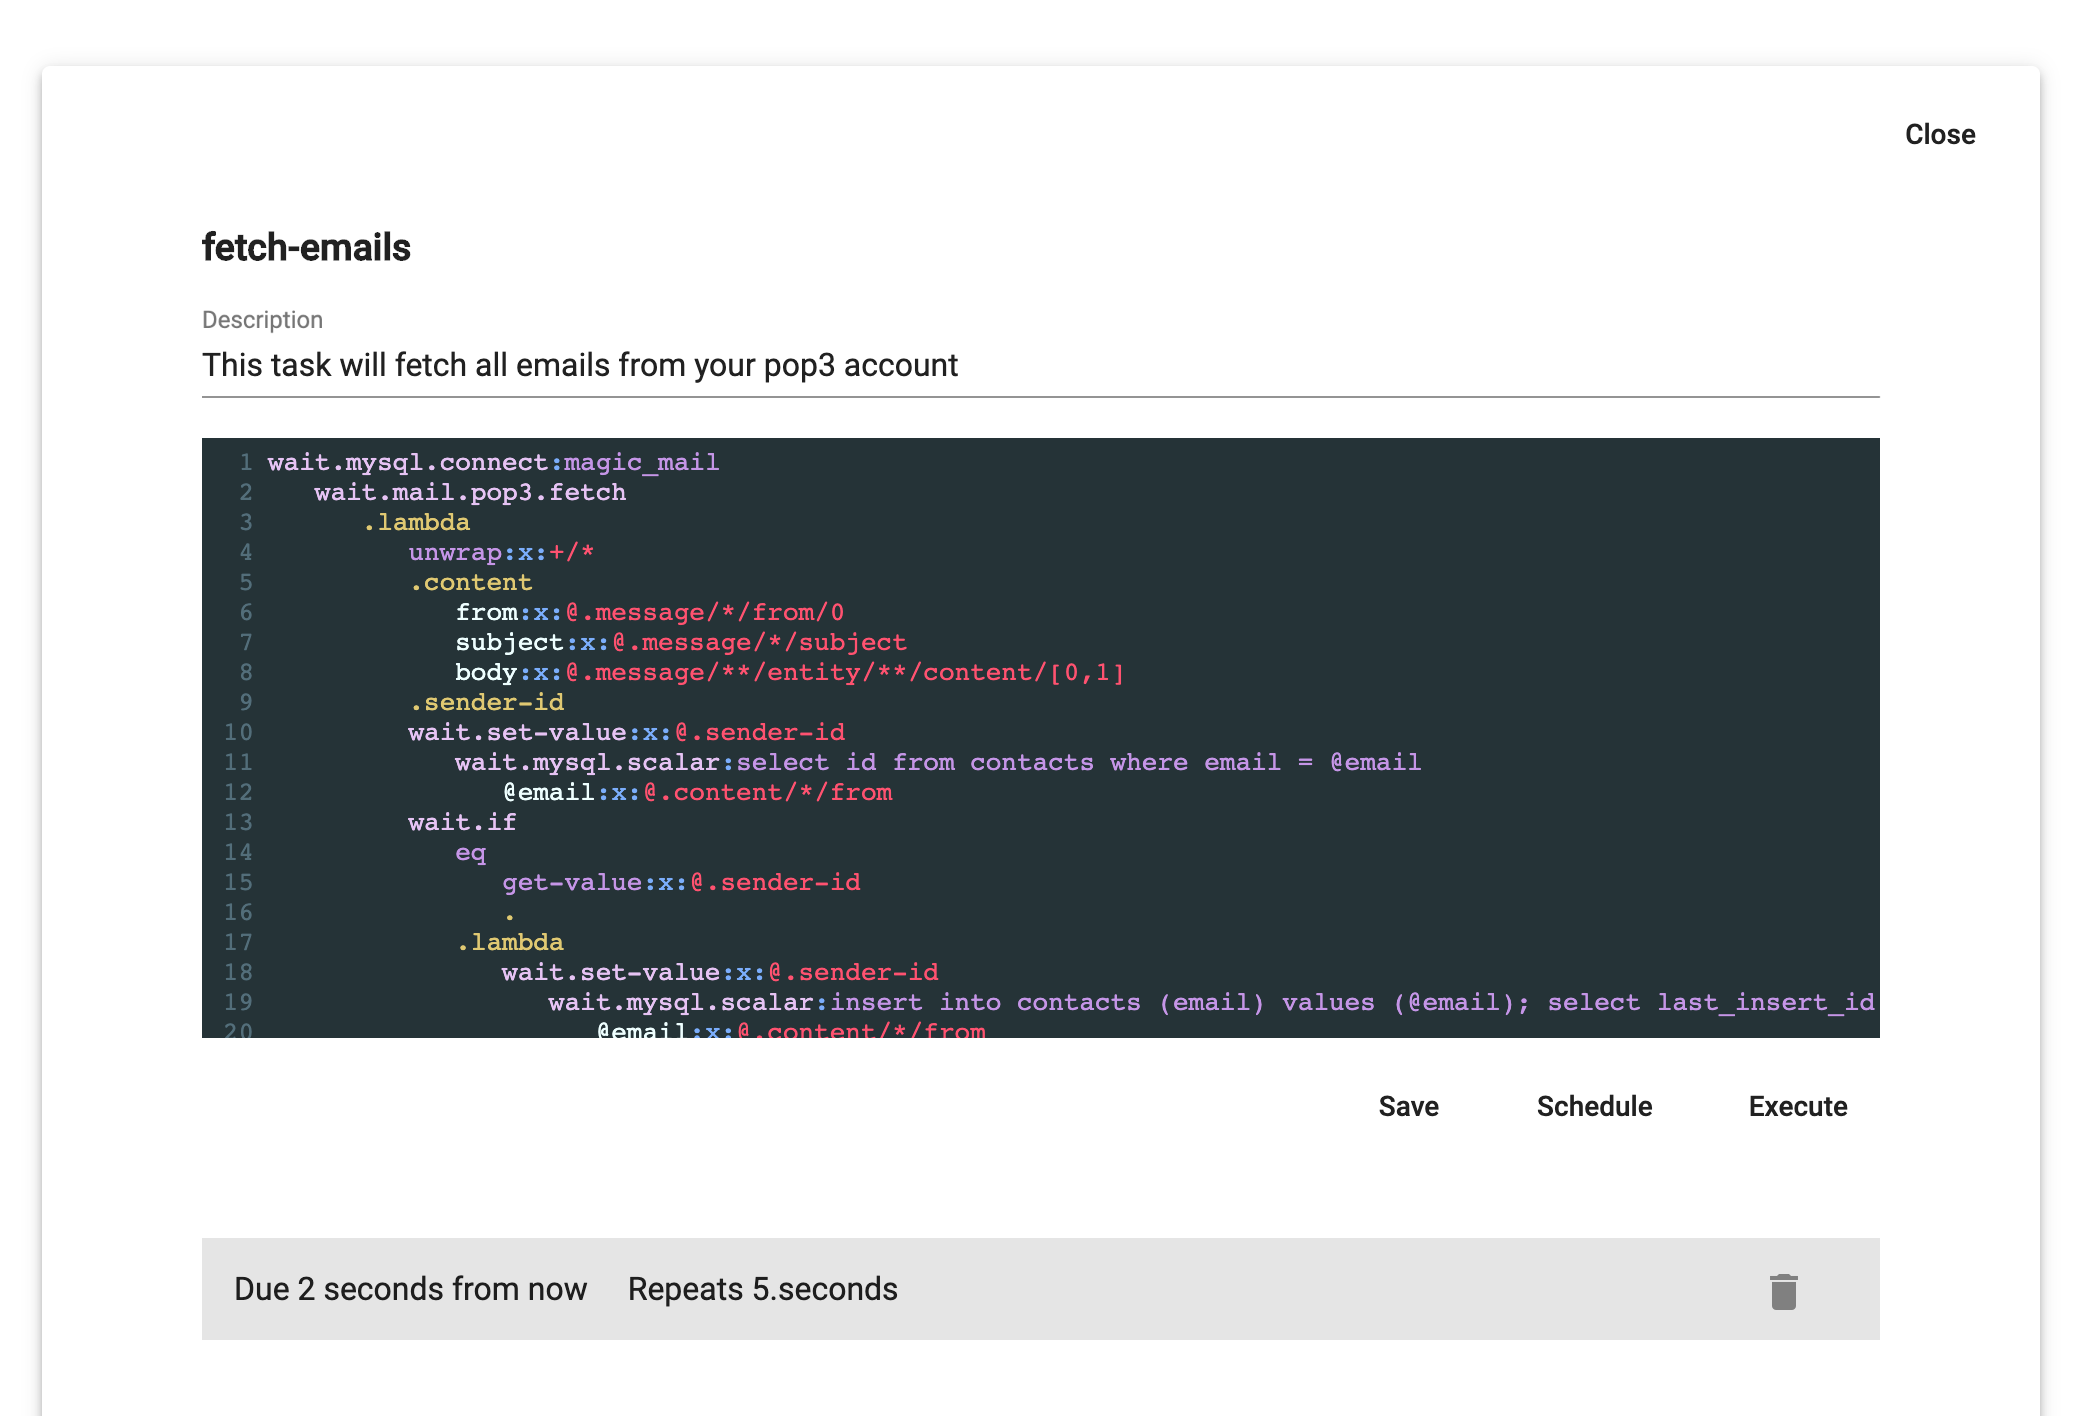This screenshot has height=1416, width=2094.
Task: Click line 2 wait.mail.pop3.fetch in editor
Action: (470, 492)
